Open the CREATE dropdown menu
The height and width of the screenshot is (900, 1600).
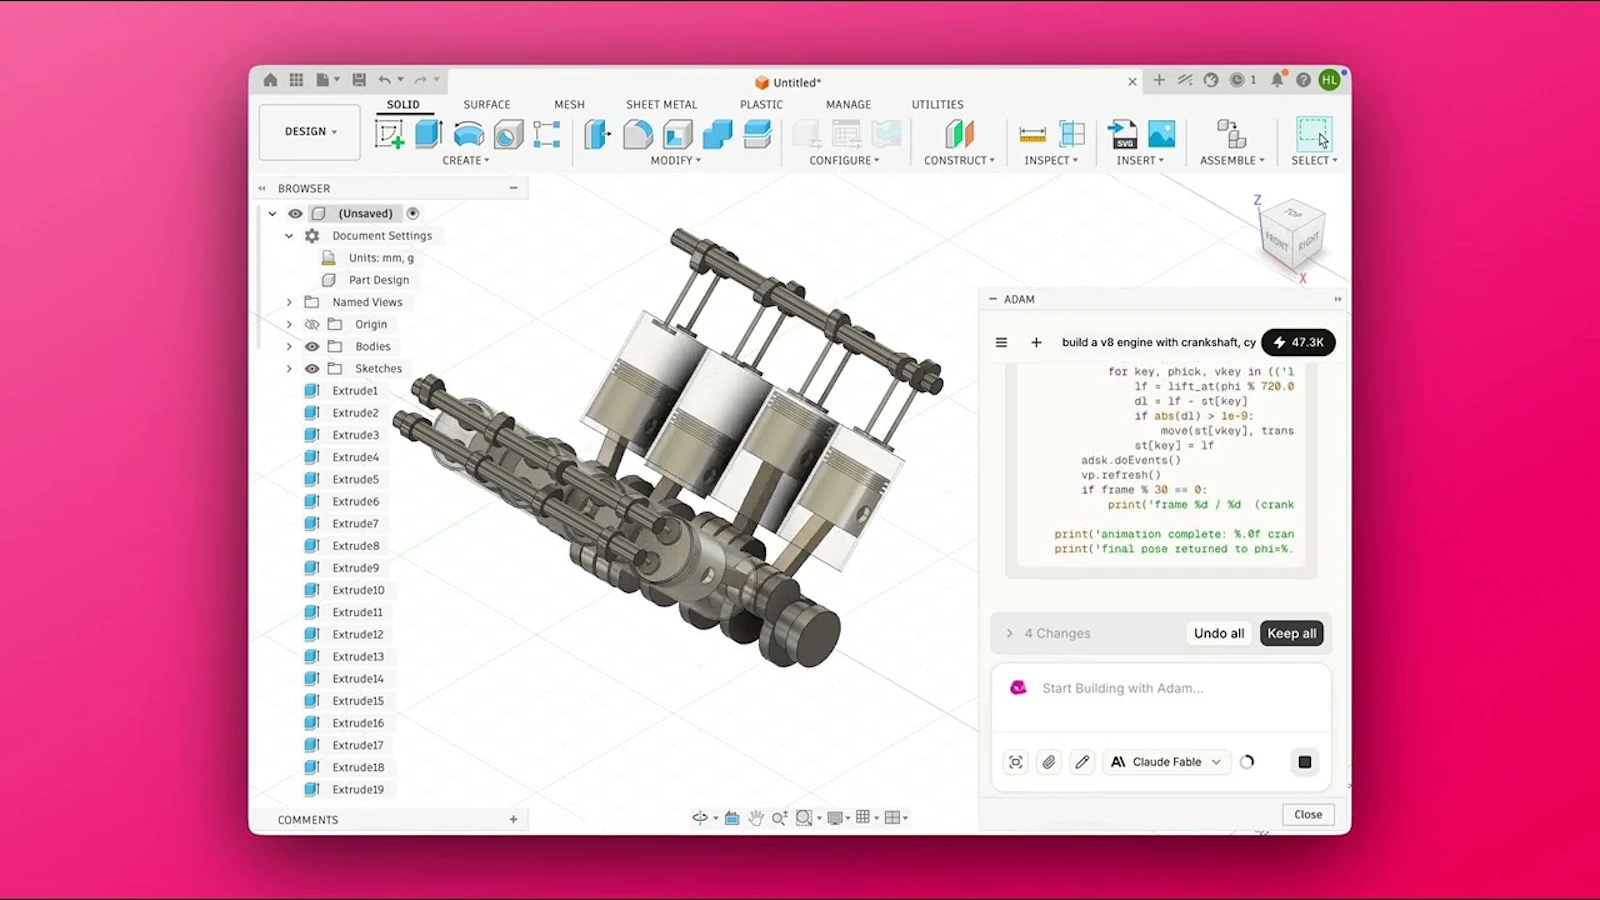pyautogui.click(x=466, y=160)
